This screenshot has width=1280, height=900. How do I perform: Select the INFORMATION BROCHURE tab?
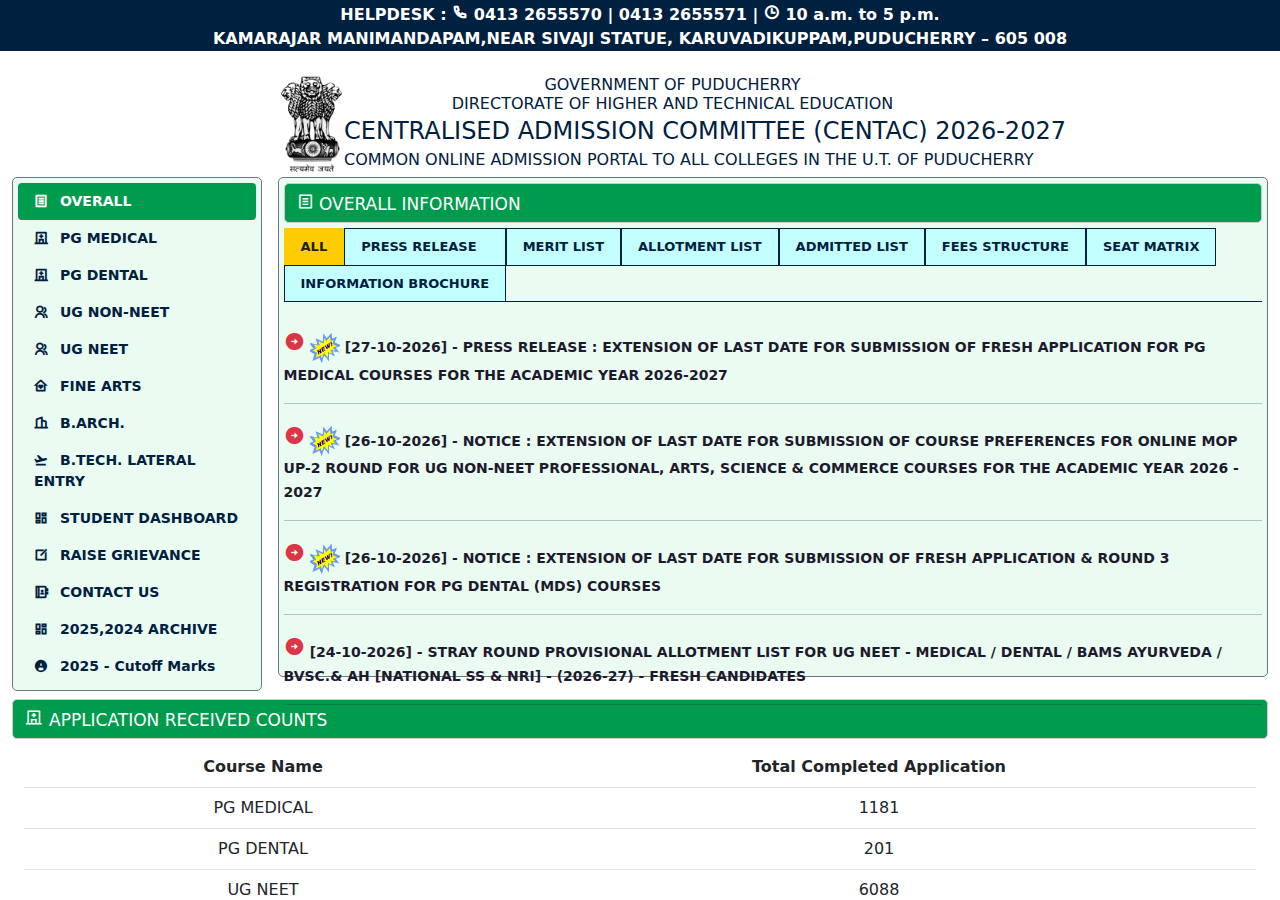pos(395,284)
